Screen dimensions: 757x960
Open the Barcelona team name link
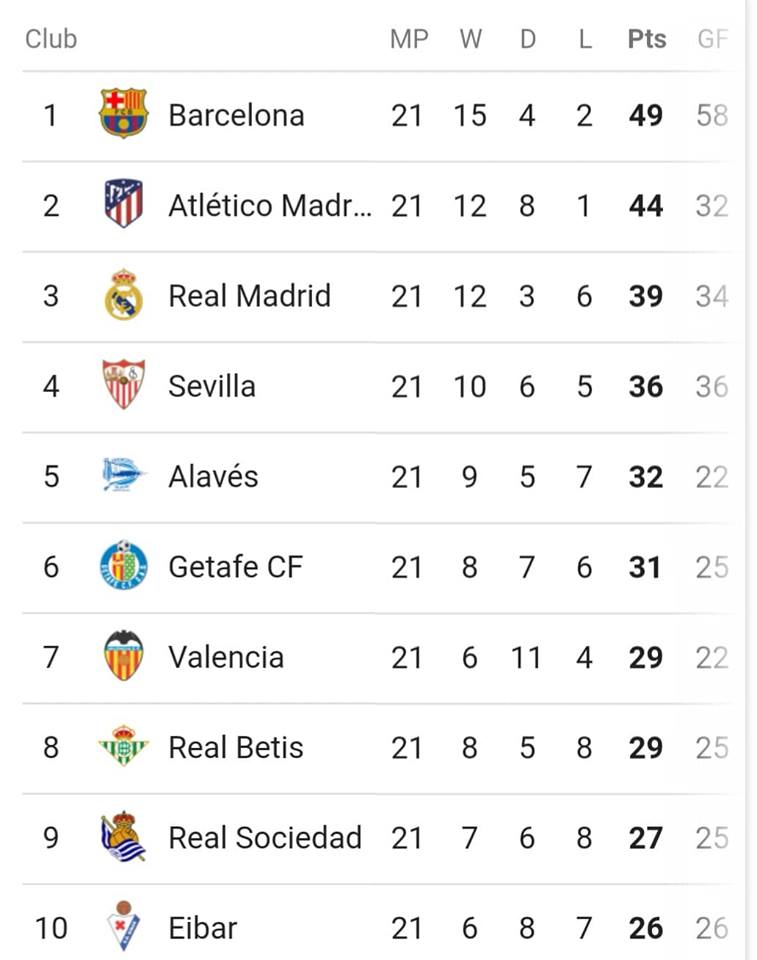coord(236,115)
